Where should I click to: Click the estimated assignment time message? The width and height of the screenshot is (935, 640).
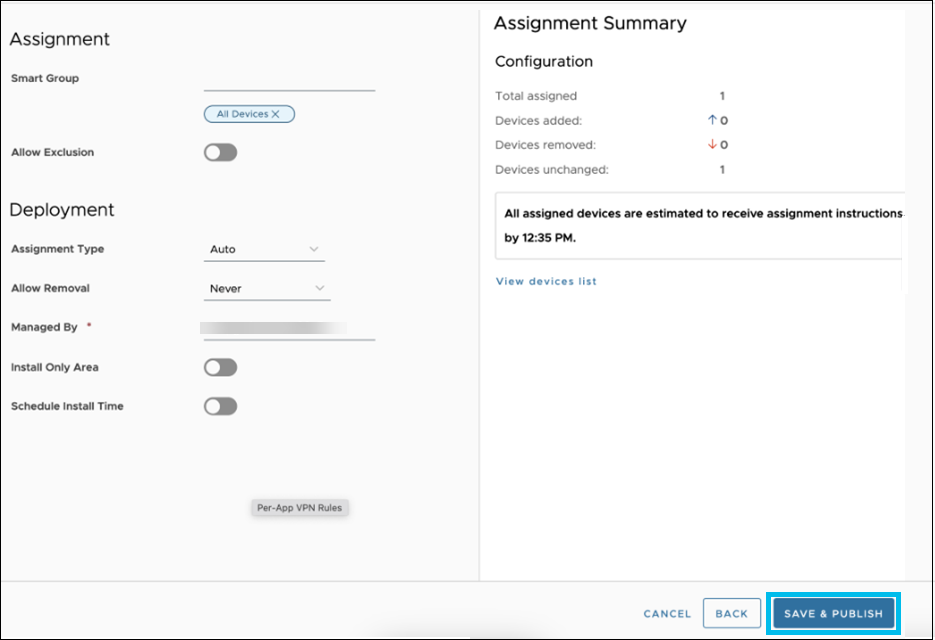[700, 225]
